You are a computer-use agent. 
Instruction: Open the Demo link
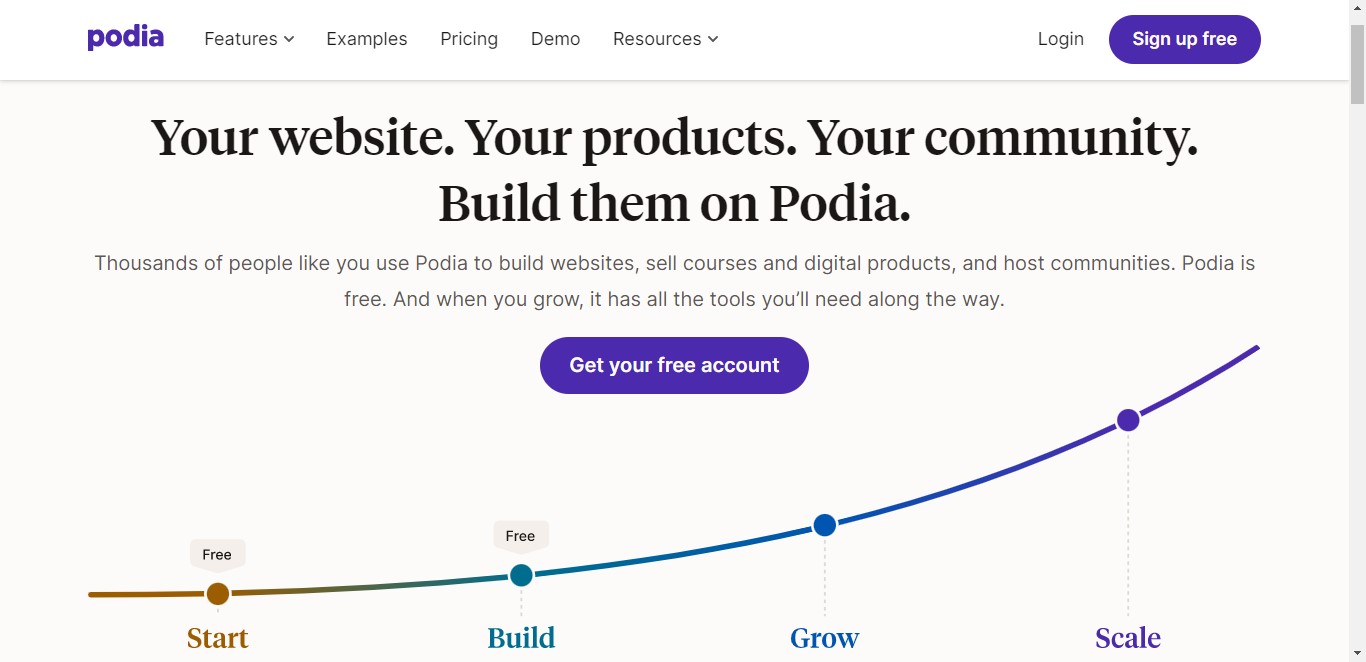coord(555,39)
